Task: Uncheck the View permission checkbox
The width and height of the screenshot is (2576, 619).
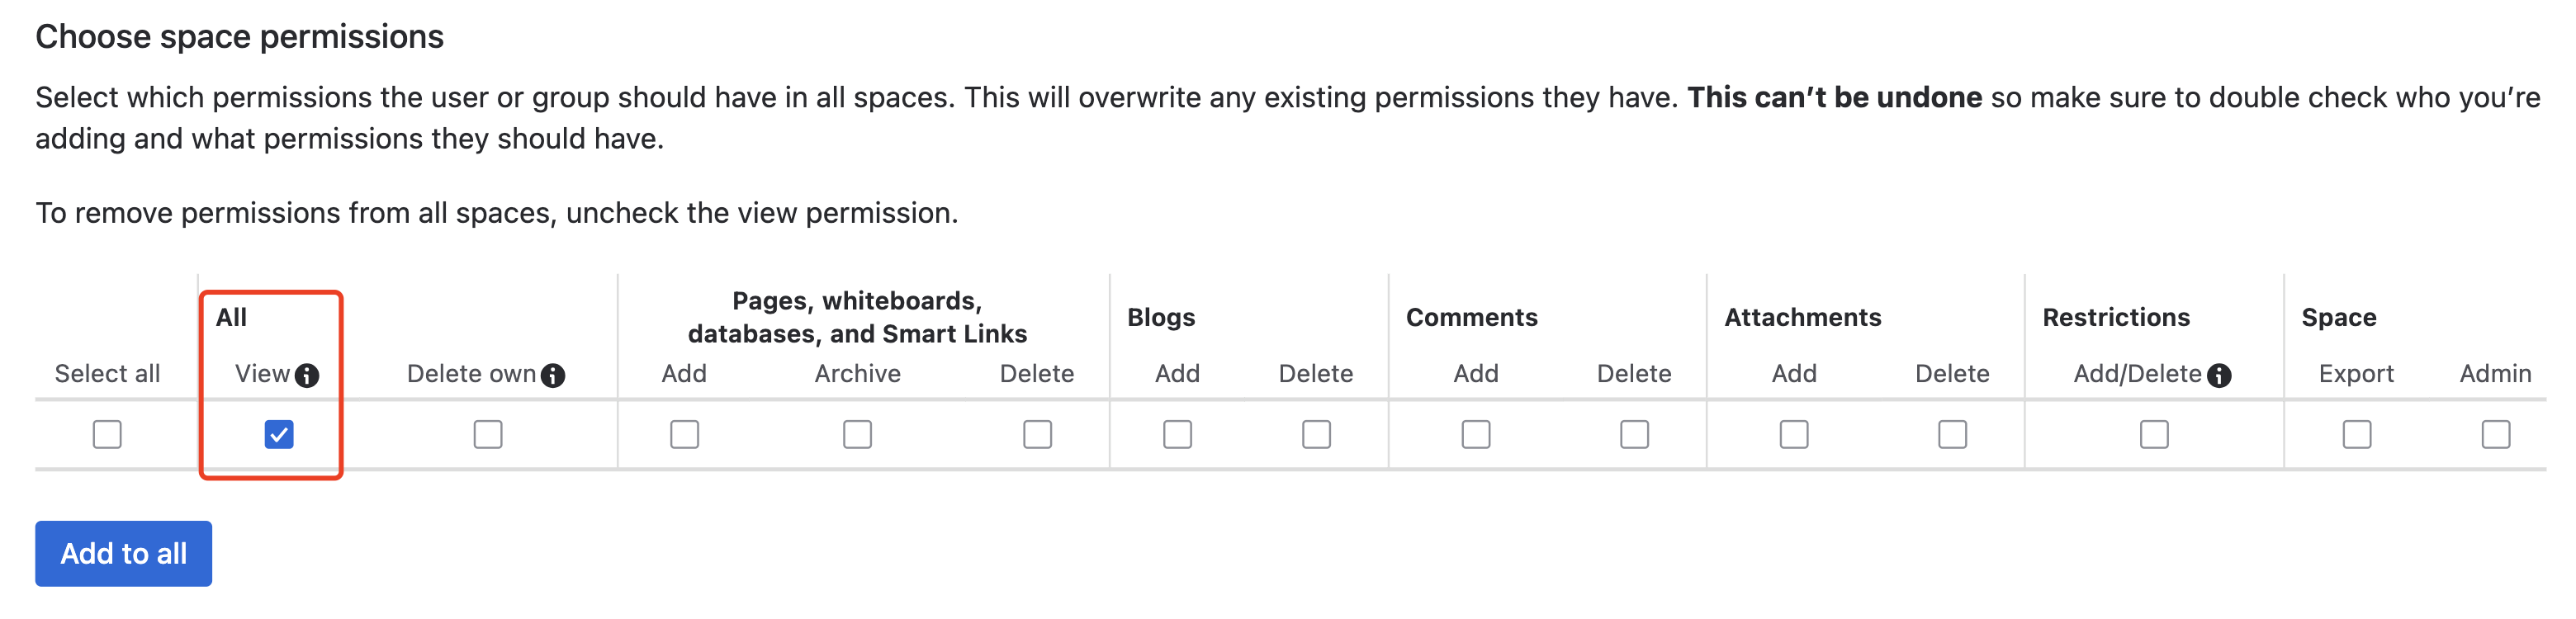Action: pyautogui.click(x=279, y=434)
